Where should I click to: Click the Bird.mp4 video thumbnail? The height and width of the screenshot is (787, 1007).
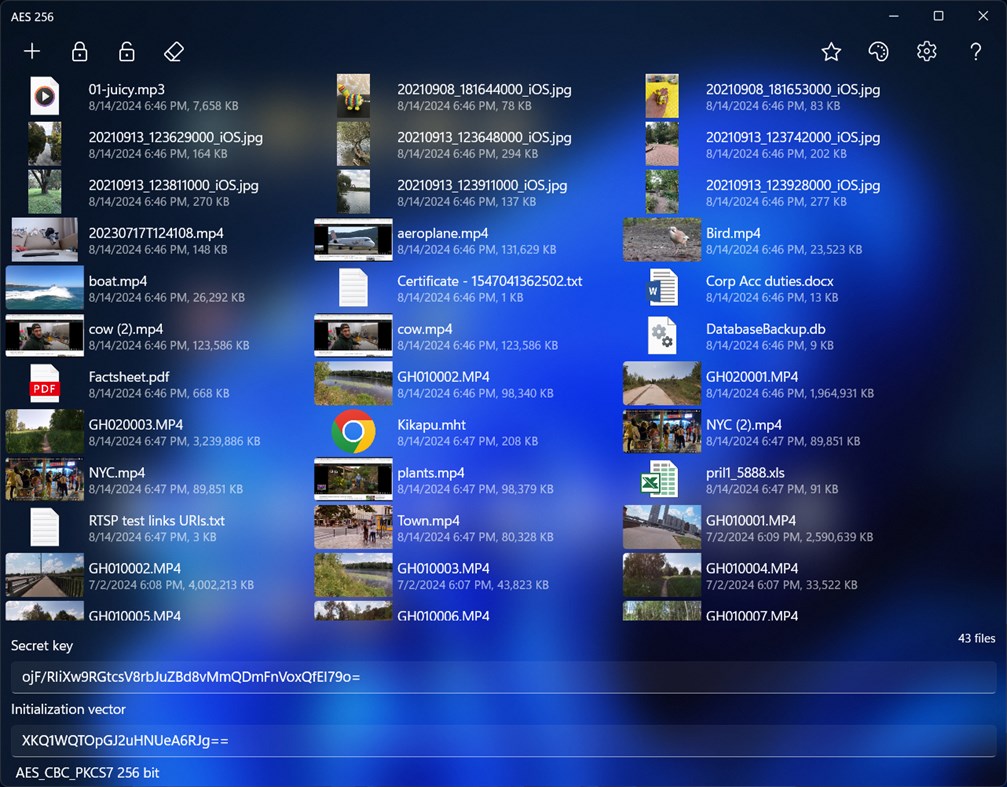(662, 239)
